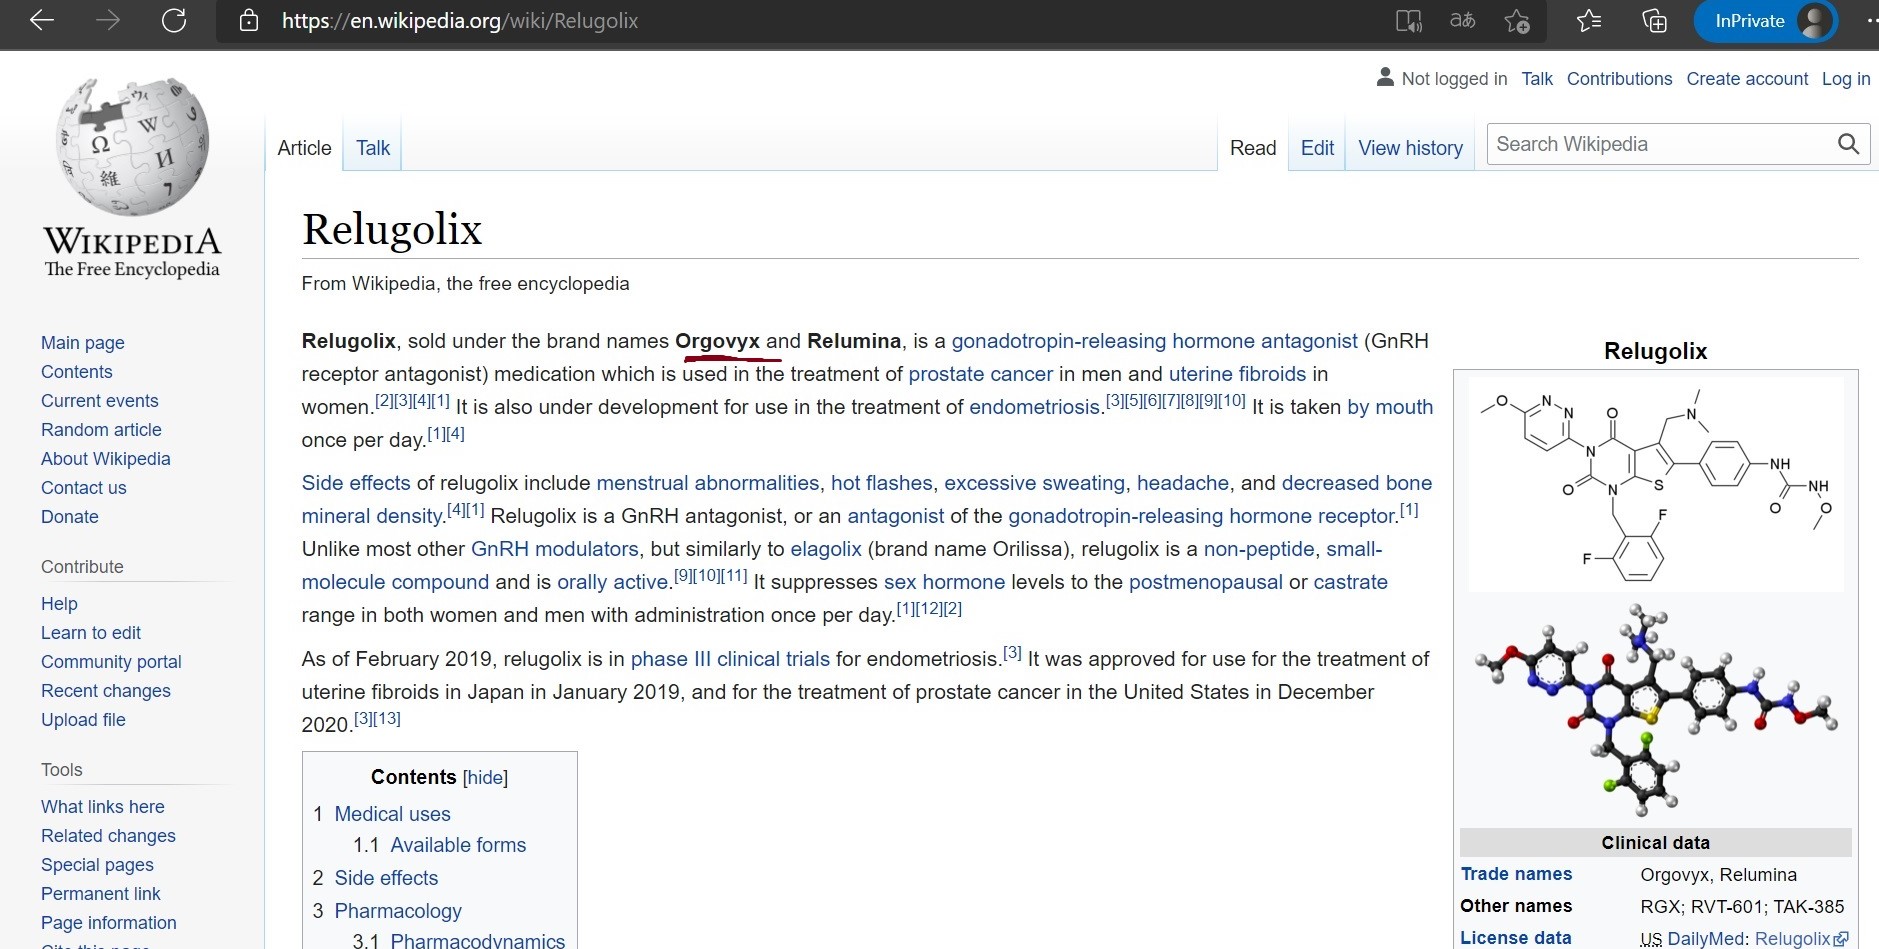Jump to Side effects in Contents

click(386, 878)
